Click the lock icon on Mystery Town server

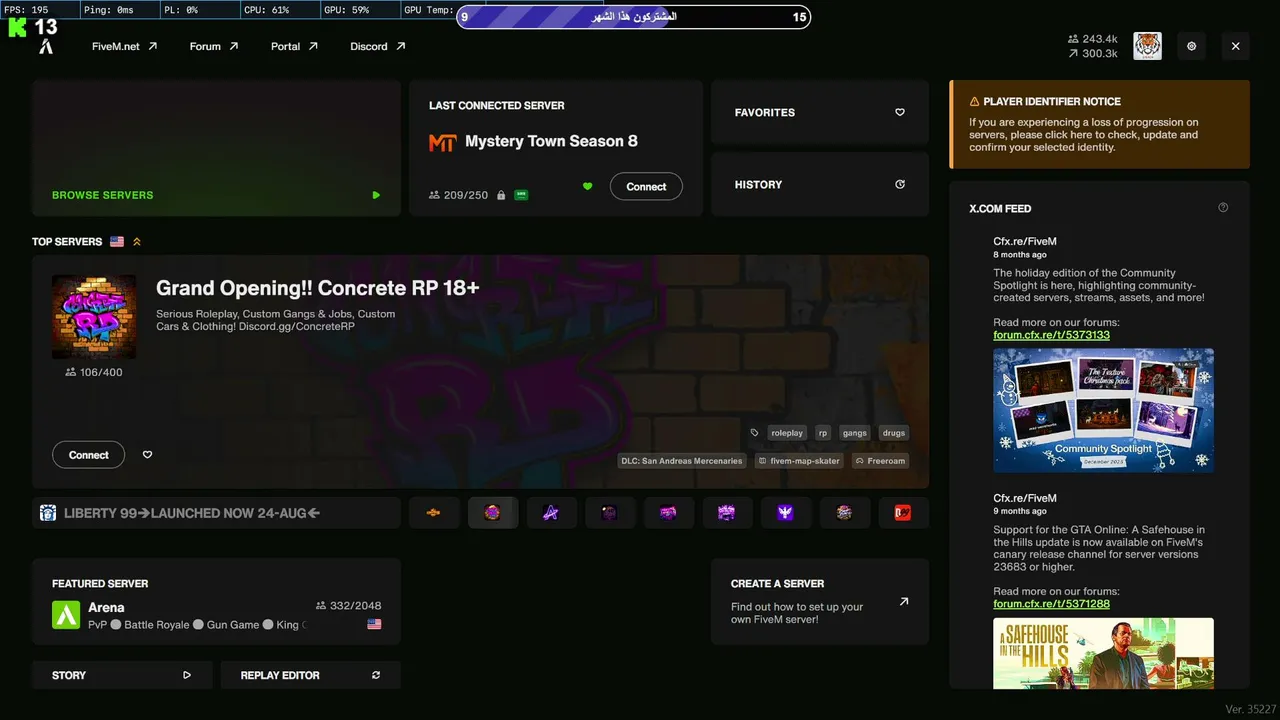point(501,195)
